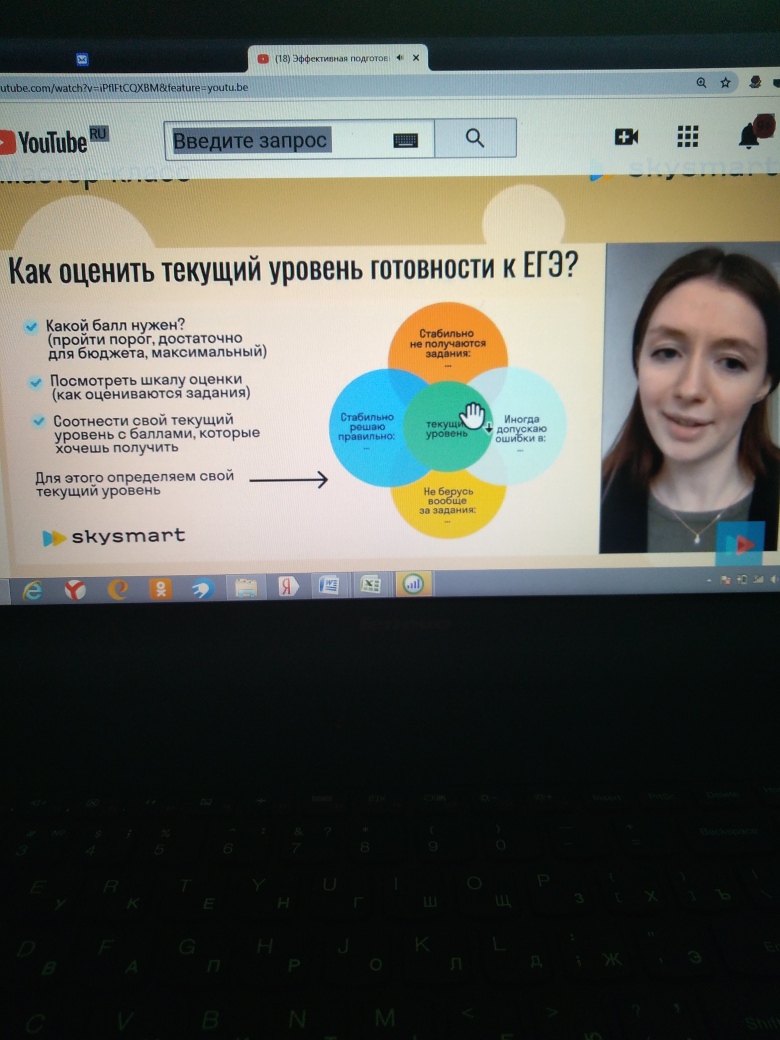
Task: Open Microsoft Word from the taskbar
Action: point(329,586)
